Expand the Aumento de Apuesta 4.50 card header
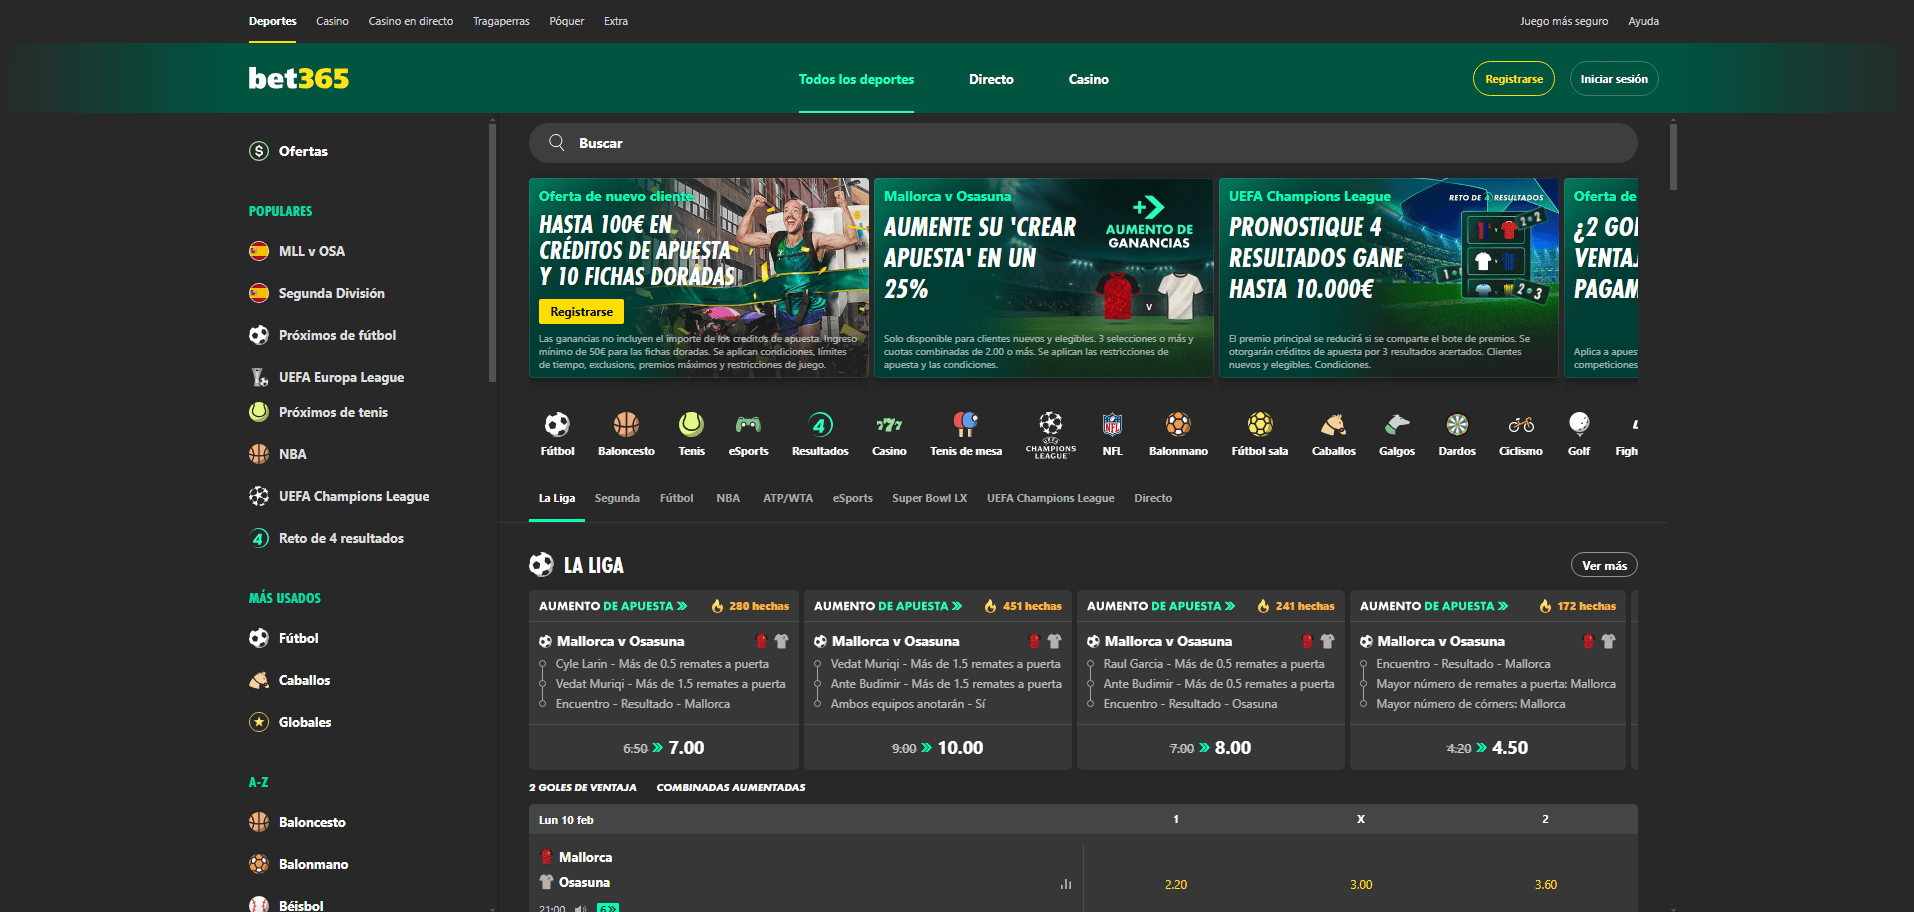1914x912 pixels. pos(1487,606)
